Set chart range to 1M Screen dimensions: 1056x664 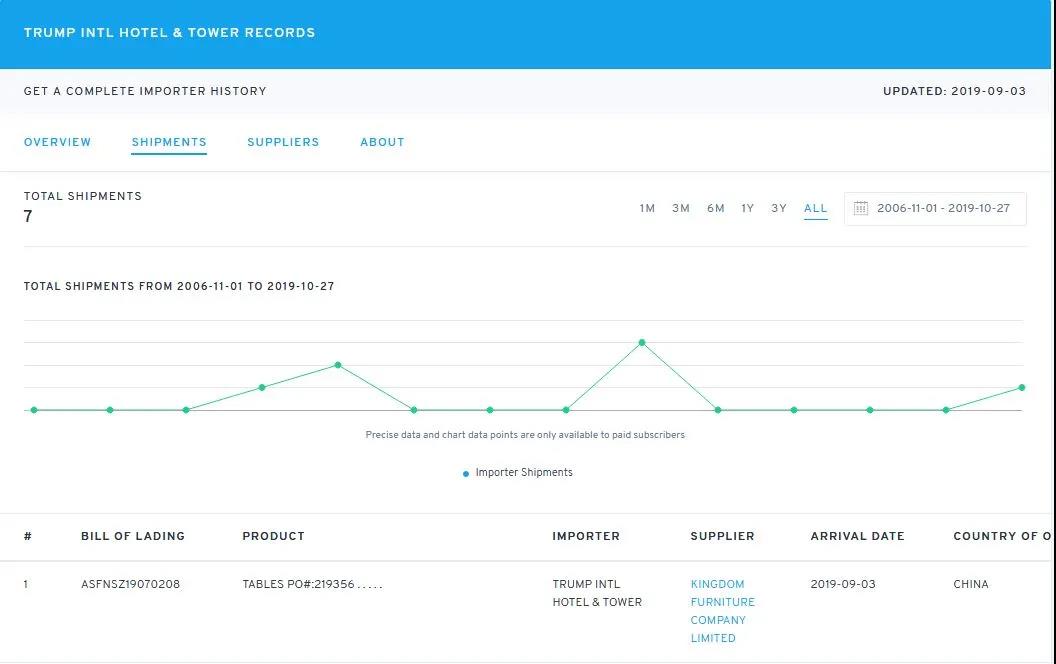click(x=647, y=208)
